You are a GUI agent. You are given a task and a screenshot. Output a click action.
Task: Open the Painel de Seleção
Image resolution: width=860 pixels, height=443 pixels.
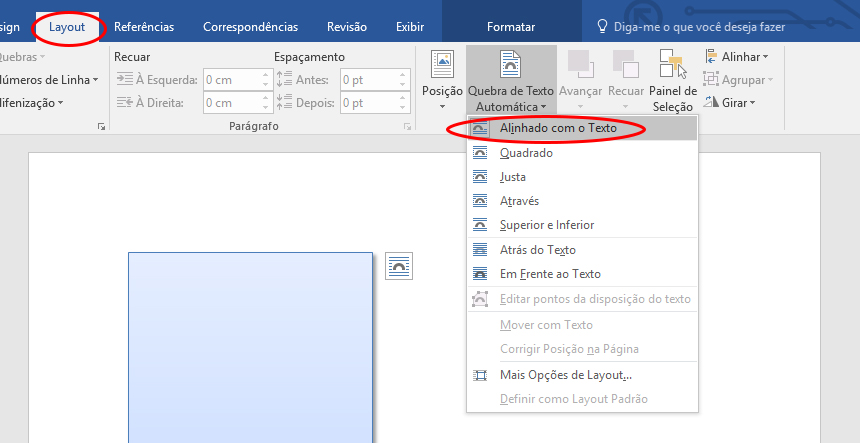673,79
